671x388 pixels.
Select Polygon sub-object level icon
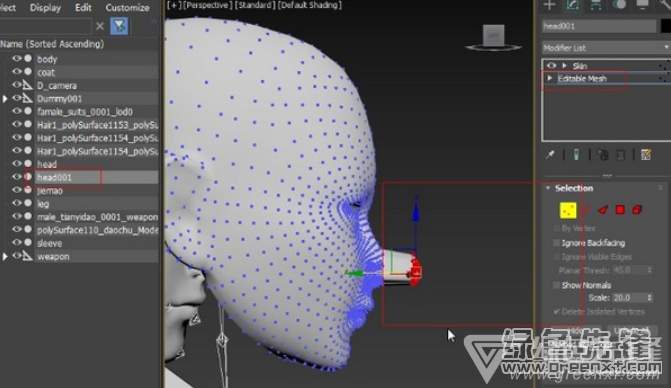pyautogui.click(x=620, y=210)
